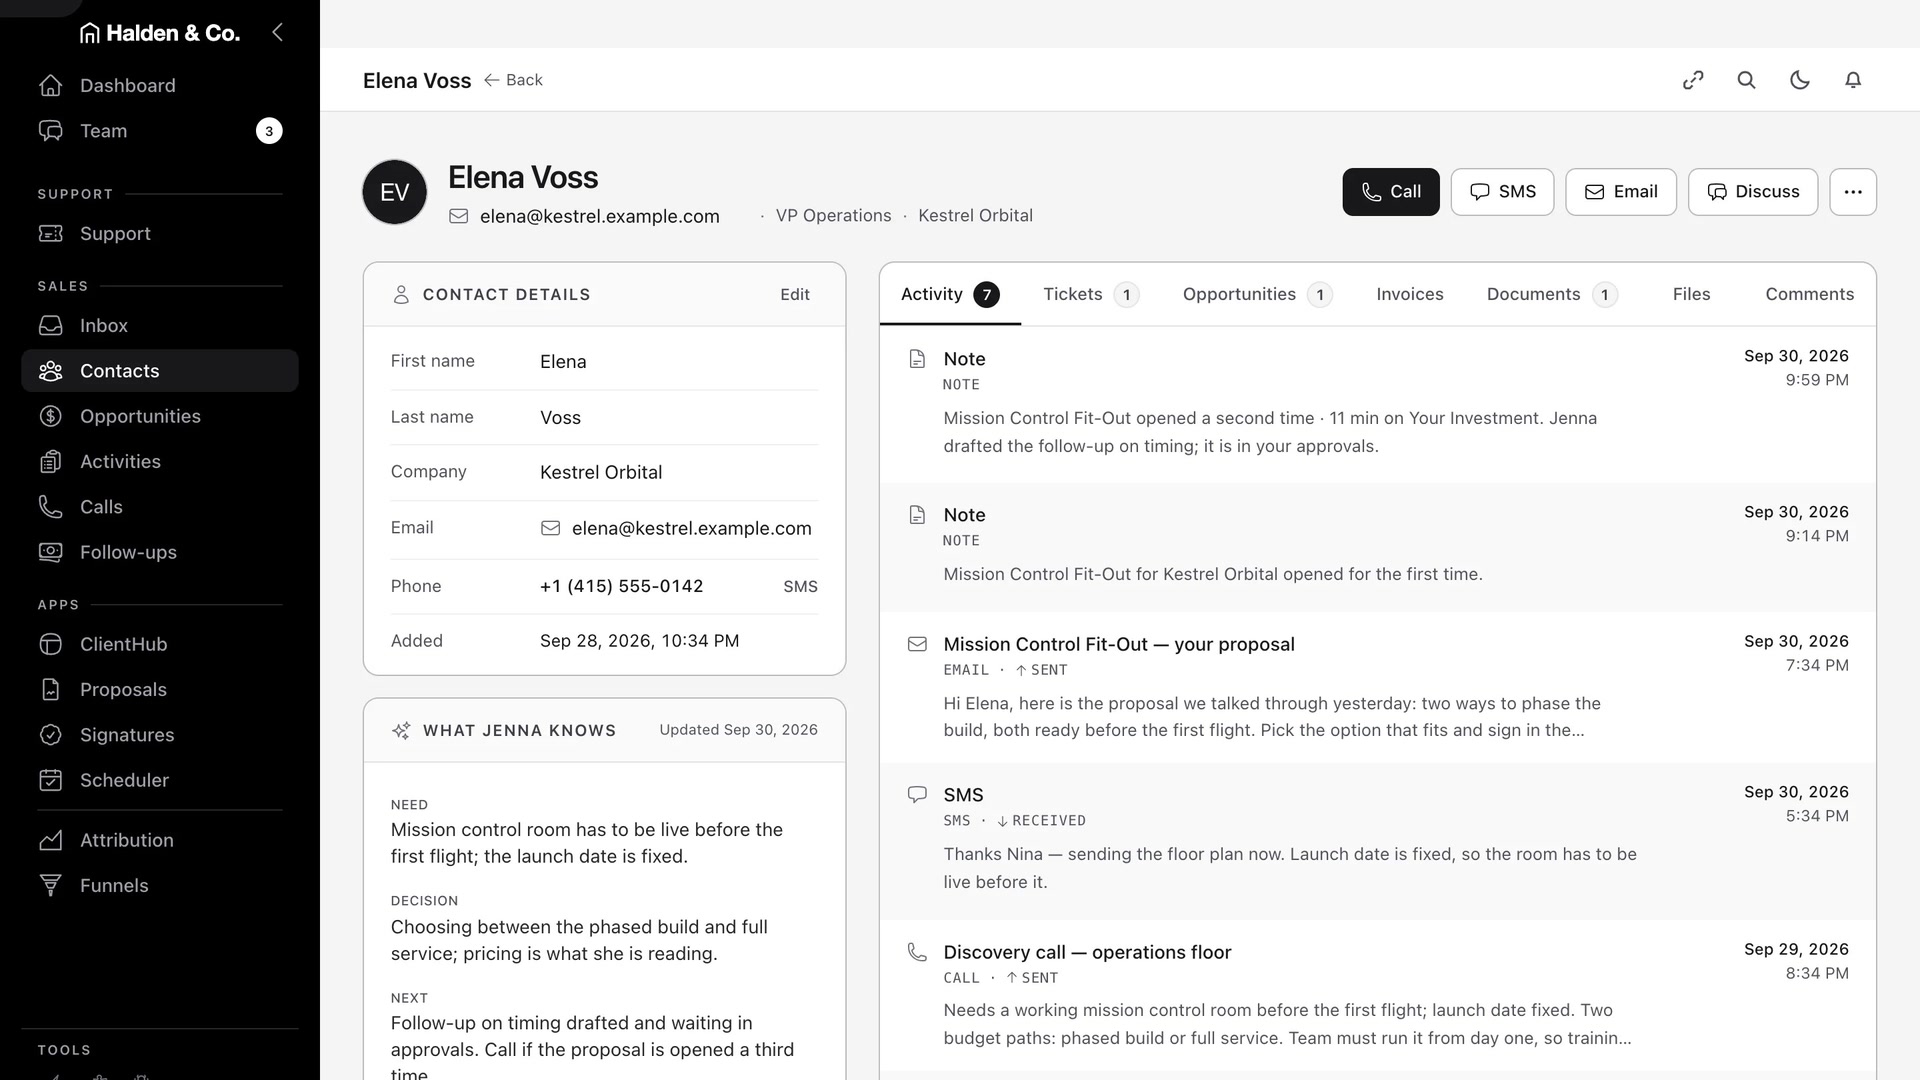Open the note logged at 9:59 PM
This screenshot has height=1080, width=1920.
1378,405
